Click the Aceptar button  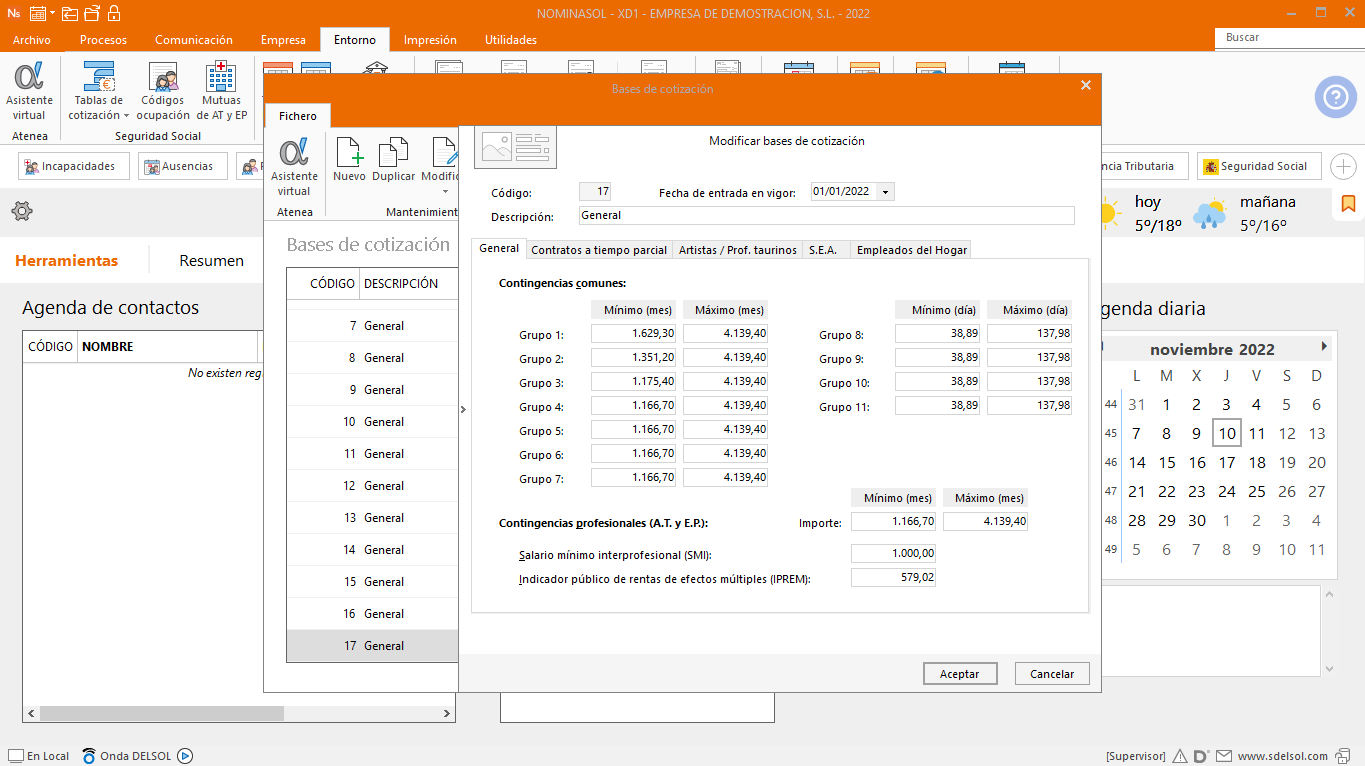click(x=959, y=674)
